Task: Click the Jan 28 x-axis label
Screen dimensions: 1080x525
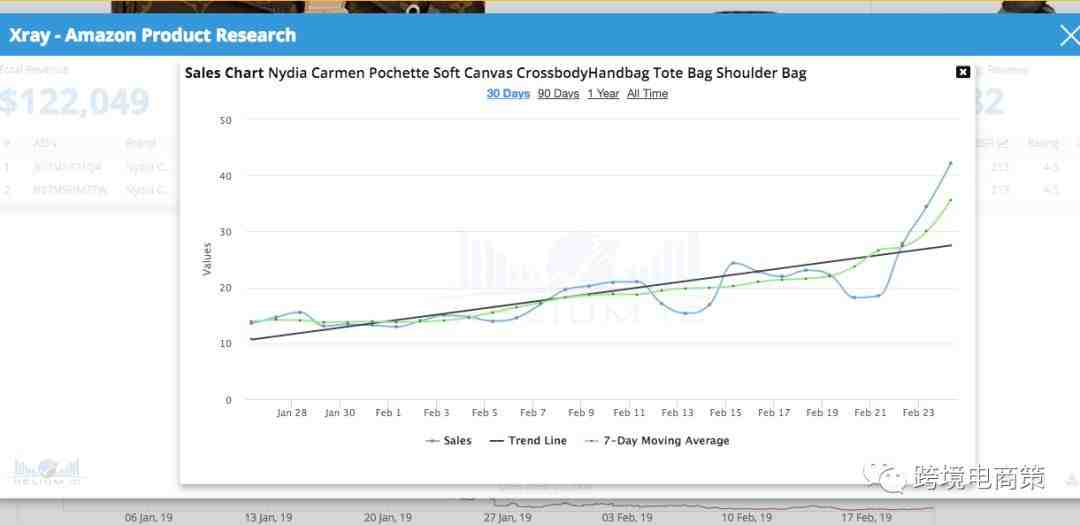Action: coord(291,413)
